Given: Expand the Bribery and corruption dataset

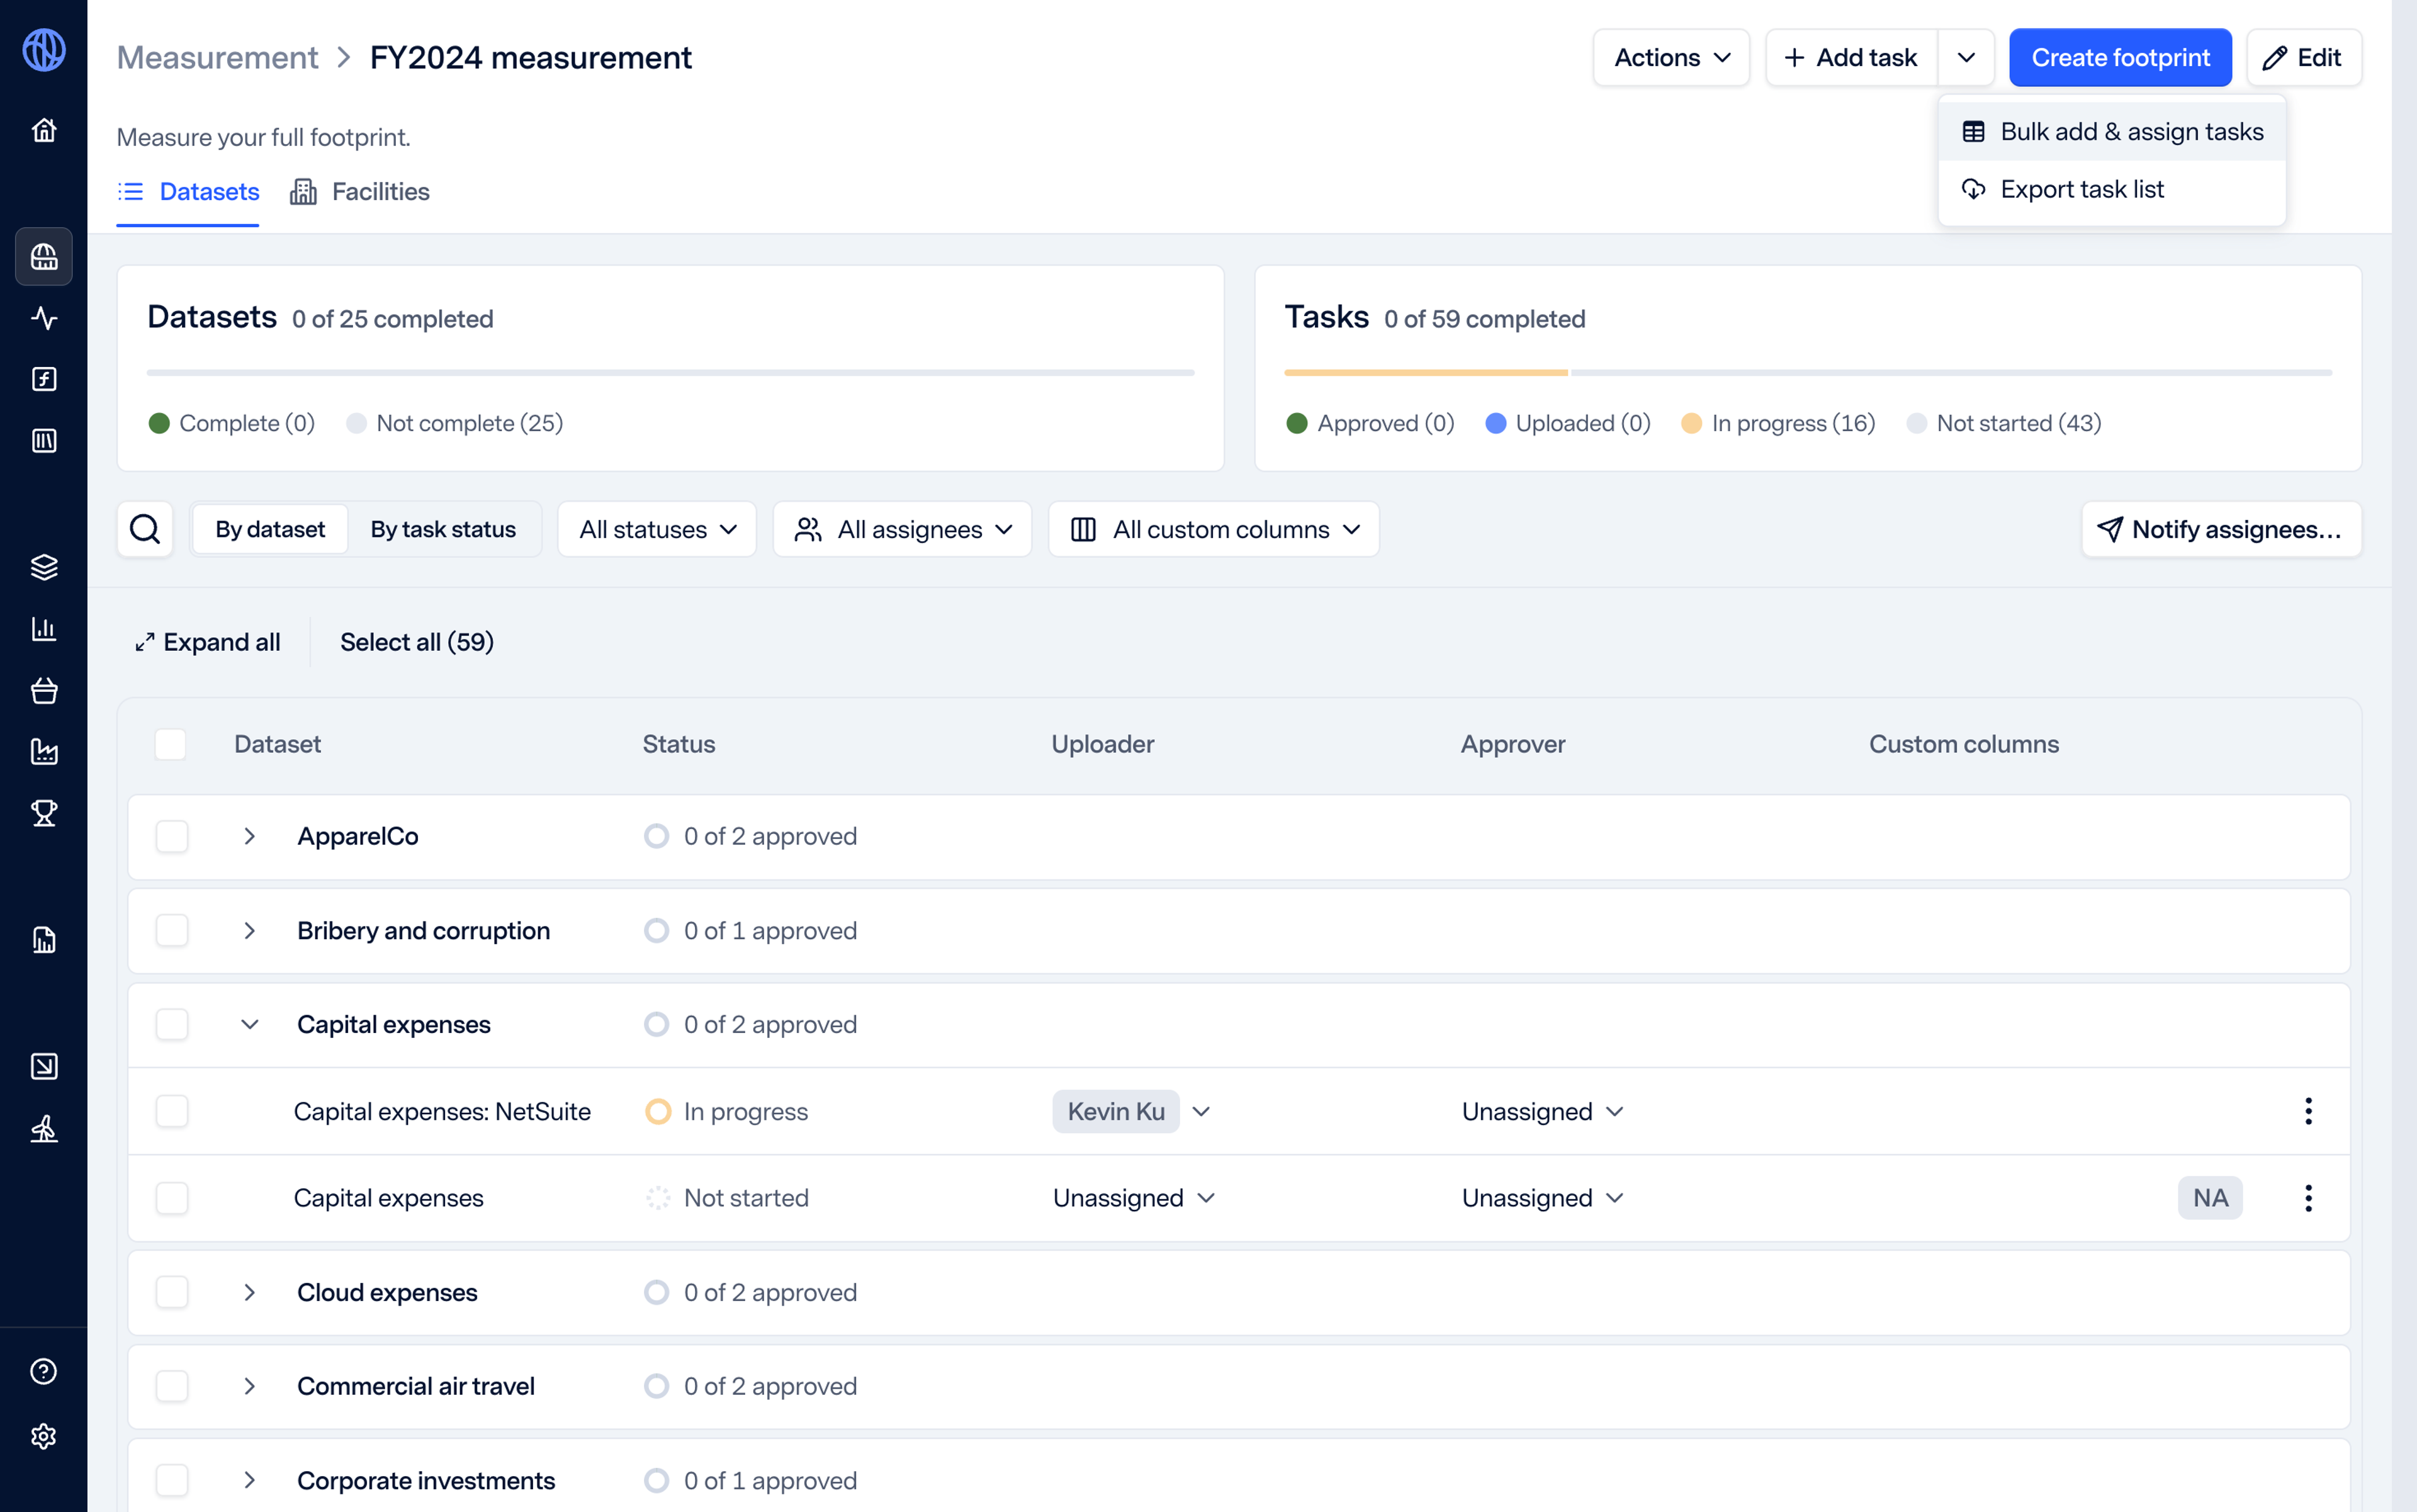Looking at the screenshot, I should 250,931.
